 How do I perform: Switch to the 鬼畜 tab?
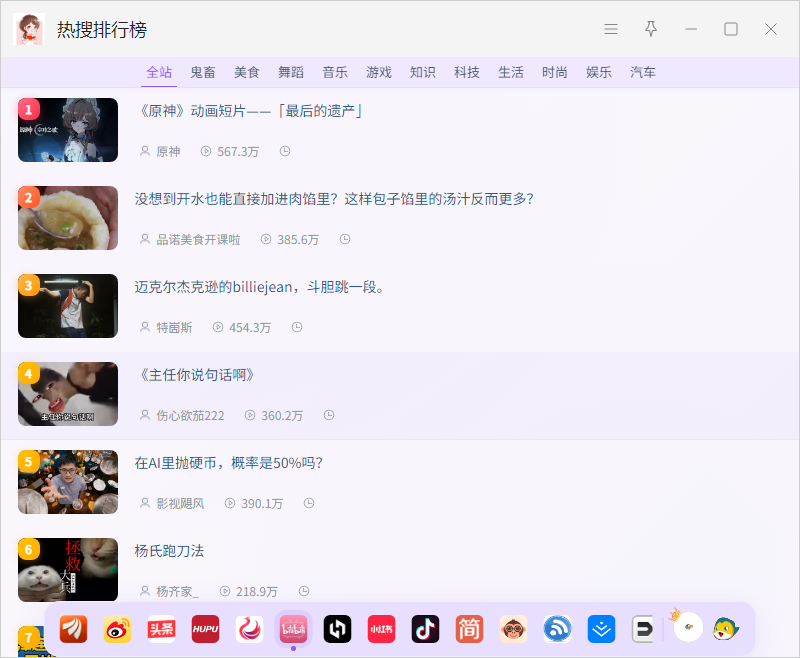pos(203,72)
